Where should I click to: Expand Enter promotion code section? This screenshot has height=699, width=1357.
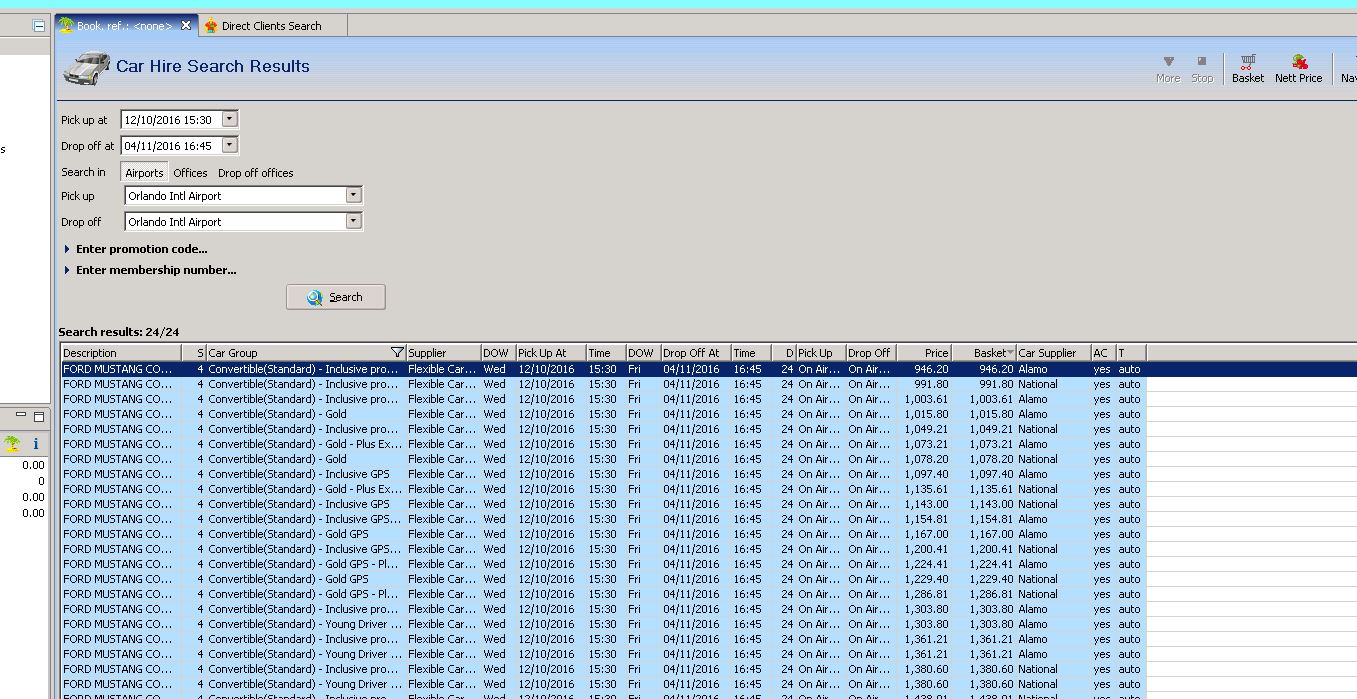pos(141,249)
